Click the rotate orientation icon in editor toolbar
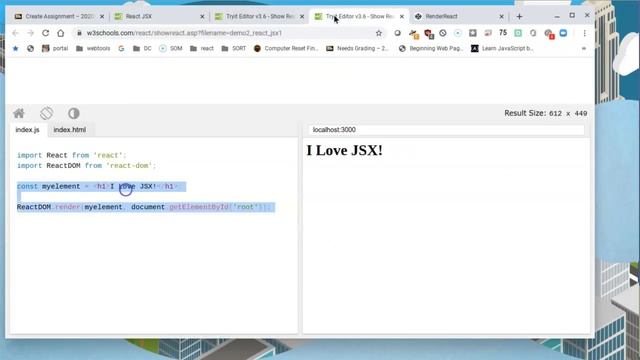This screenshot has height=360, width=640. click(x=47, y=113)
